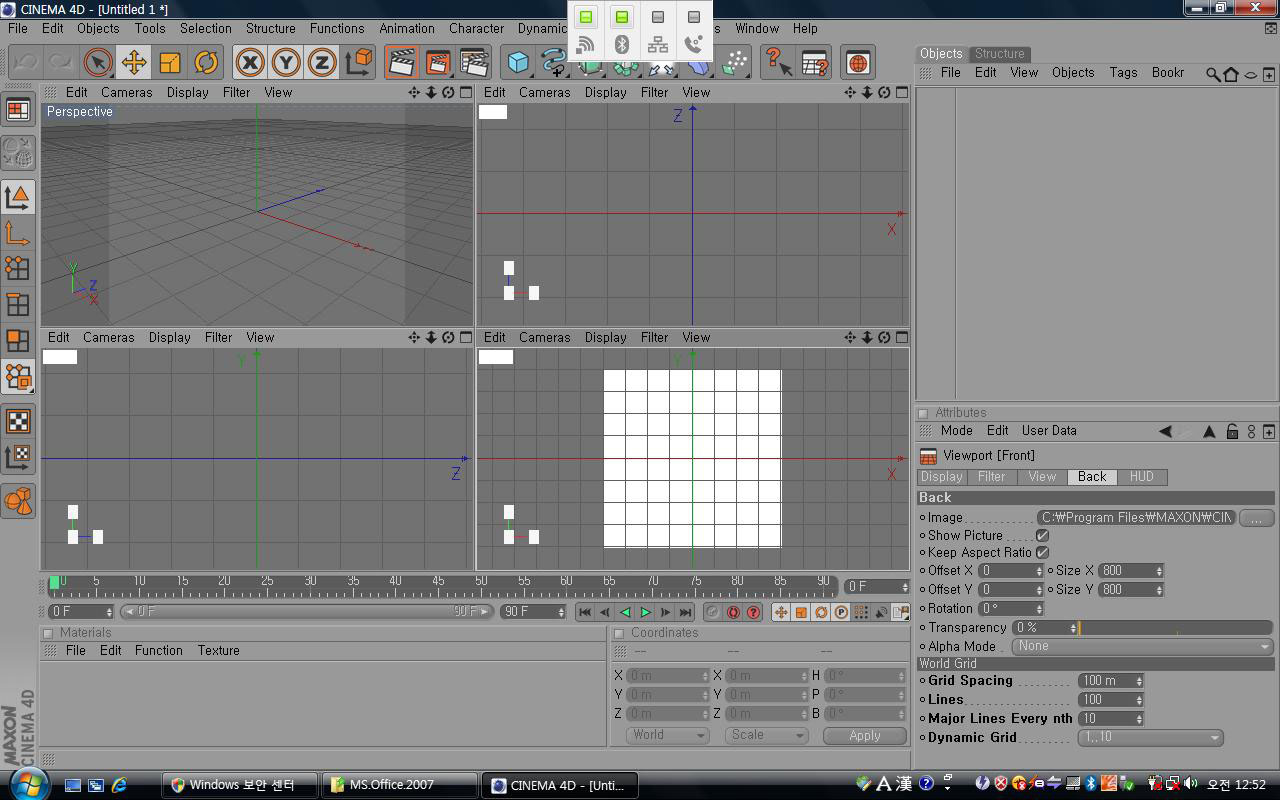Click the Lines value stepper arrows

coord(1138,699)
